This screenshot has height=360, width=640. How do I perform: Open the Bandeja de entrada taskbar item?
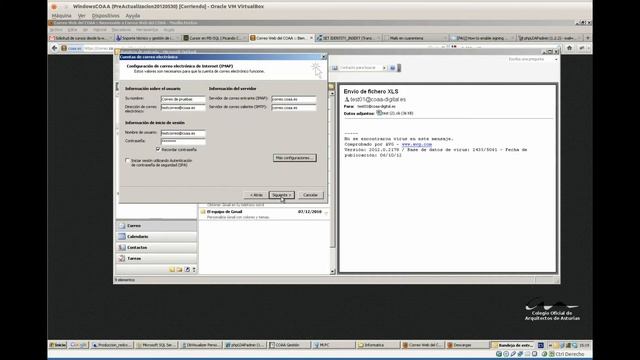pyautogui.click(x=512, y=345)
